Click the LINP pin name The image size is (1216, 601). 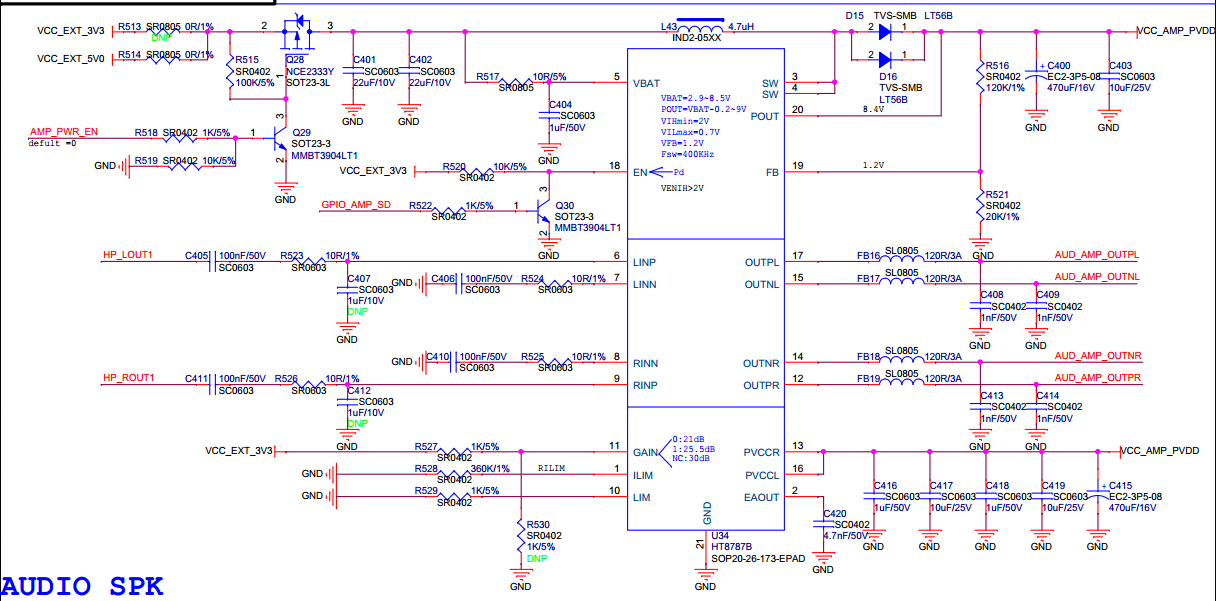[x=646, y=262]
